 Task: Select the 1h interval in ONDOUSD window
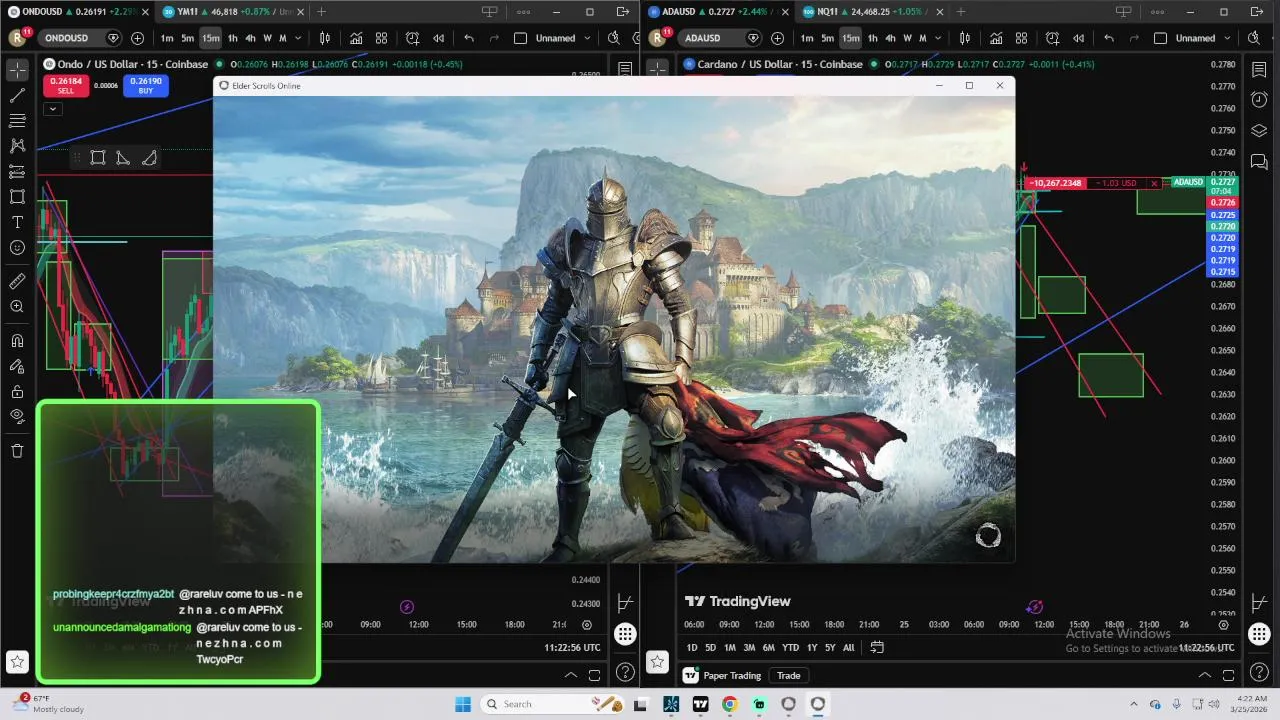(233, 38)
